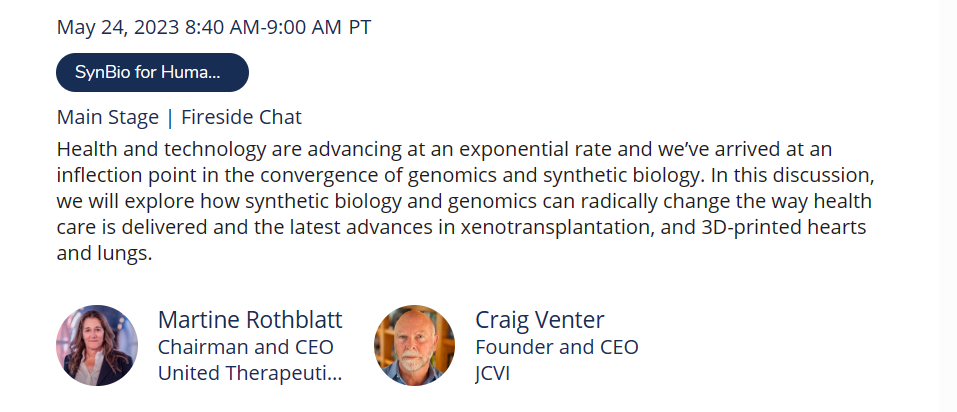Screen dimensions: 957x412
Task: Click the Fireside Chat session type text
Action: coord(241,117)
